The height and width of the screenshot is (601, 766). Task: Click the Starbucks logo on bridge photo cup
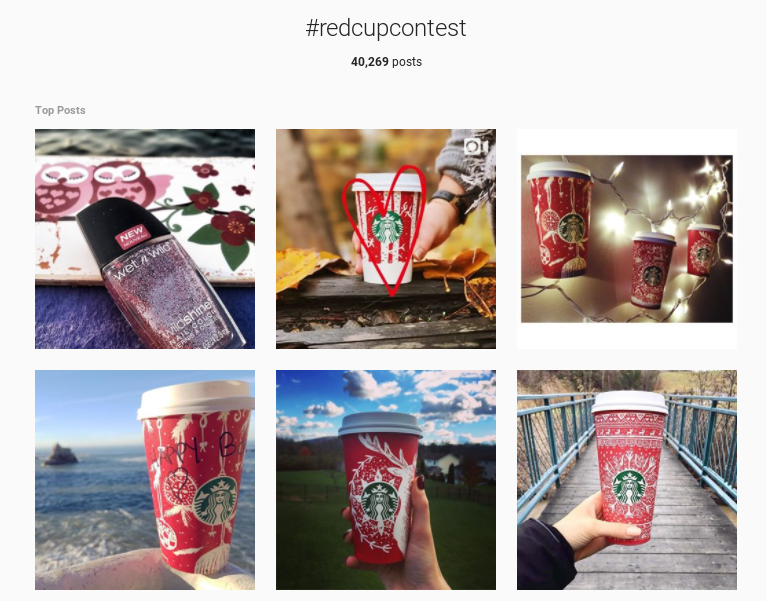pos(629,488)
